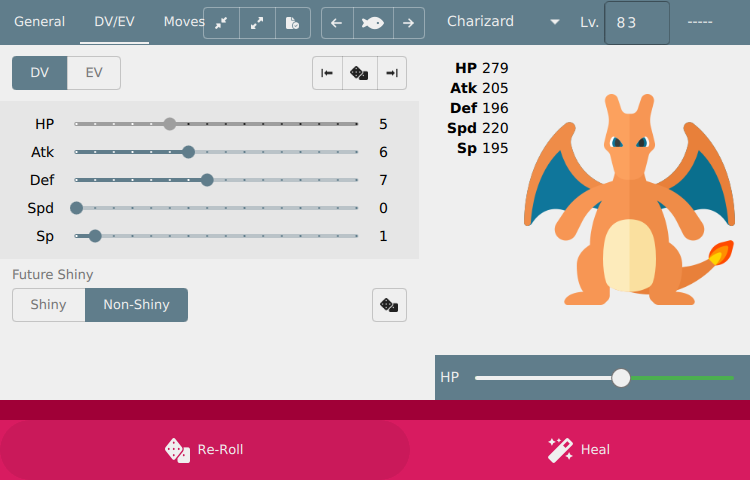Image resolution: width=750 pixels, height=480 pixels.
Task: Open the Moves tab
Action: [x=184, y=22]
